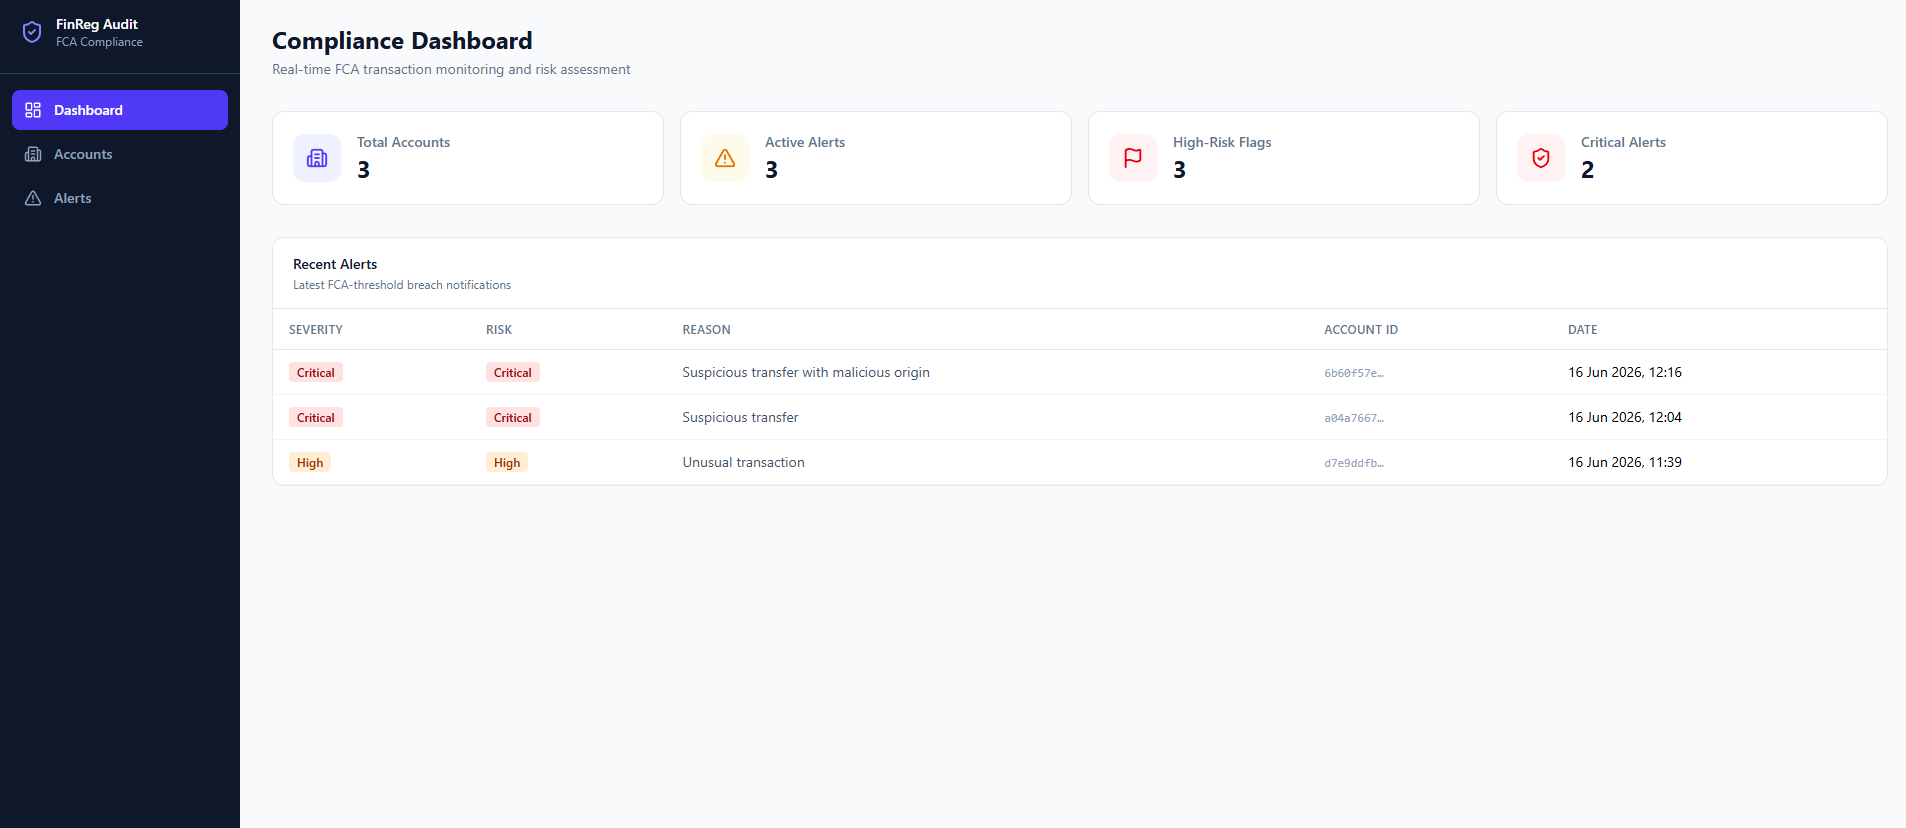Click risk Critical badge in 12:04 row
The height and width of the screenshot is (828, 1906).
click(513, 417)
